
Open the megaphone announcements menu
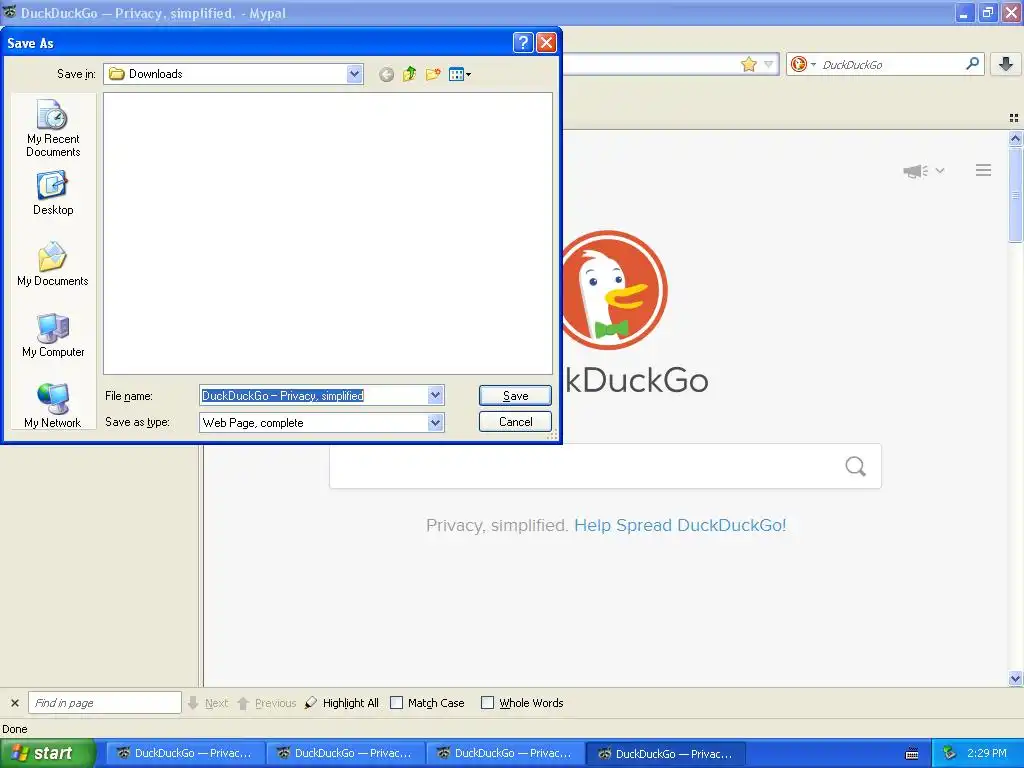click(923, 171)
